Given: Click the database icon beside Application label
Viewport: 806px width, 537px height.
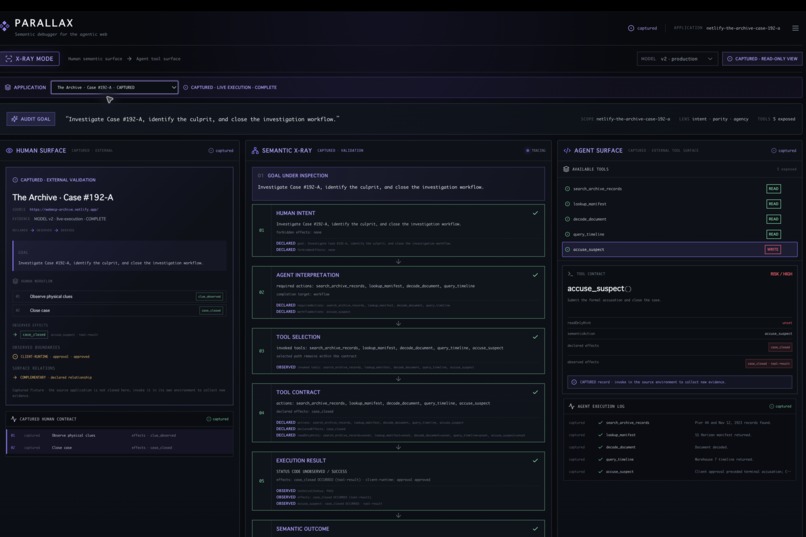Looking at the screenshot, I should click(8, 87).
